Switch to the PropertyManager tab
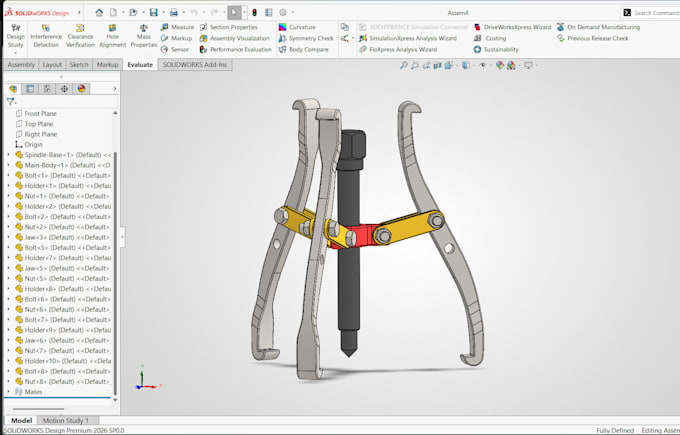Viewport: 680px width, 435px height. (x=30, y=89)
